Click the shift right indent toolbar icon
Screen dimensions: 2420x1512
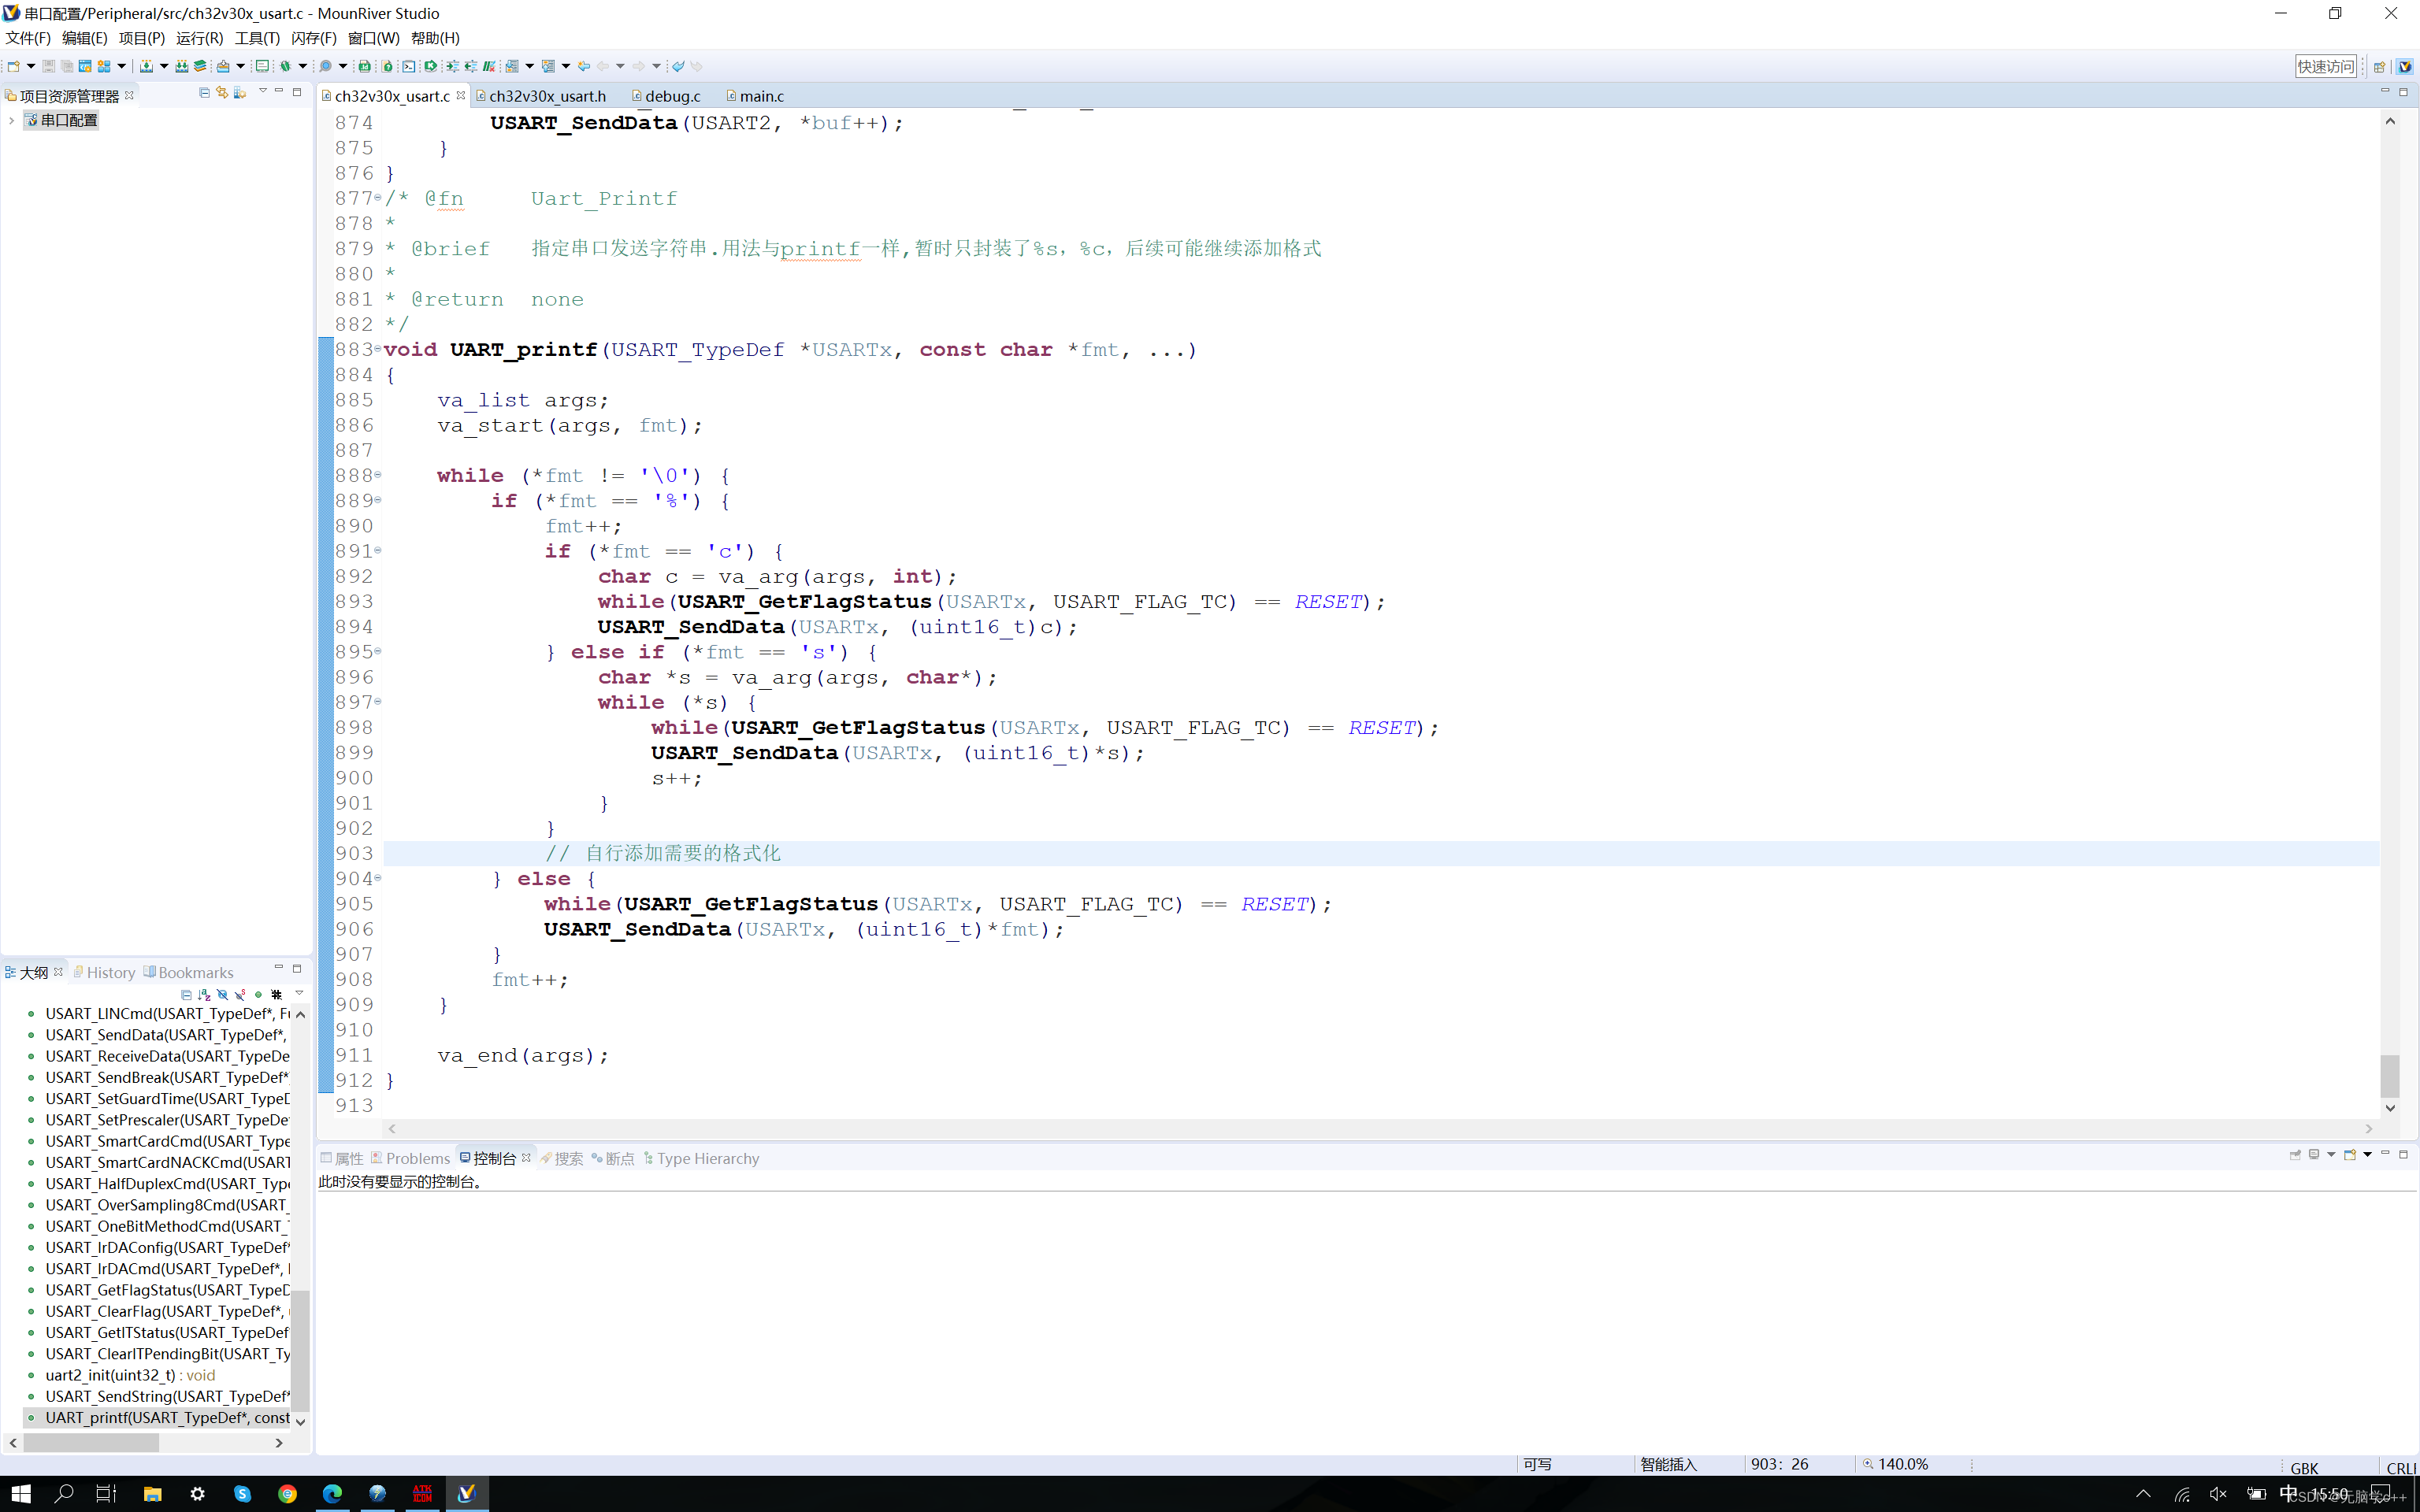click(x=453, y=66)
